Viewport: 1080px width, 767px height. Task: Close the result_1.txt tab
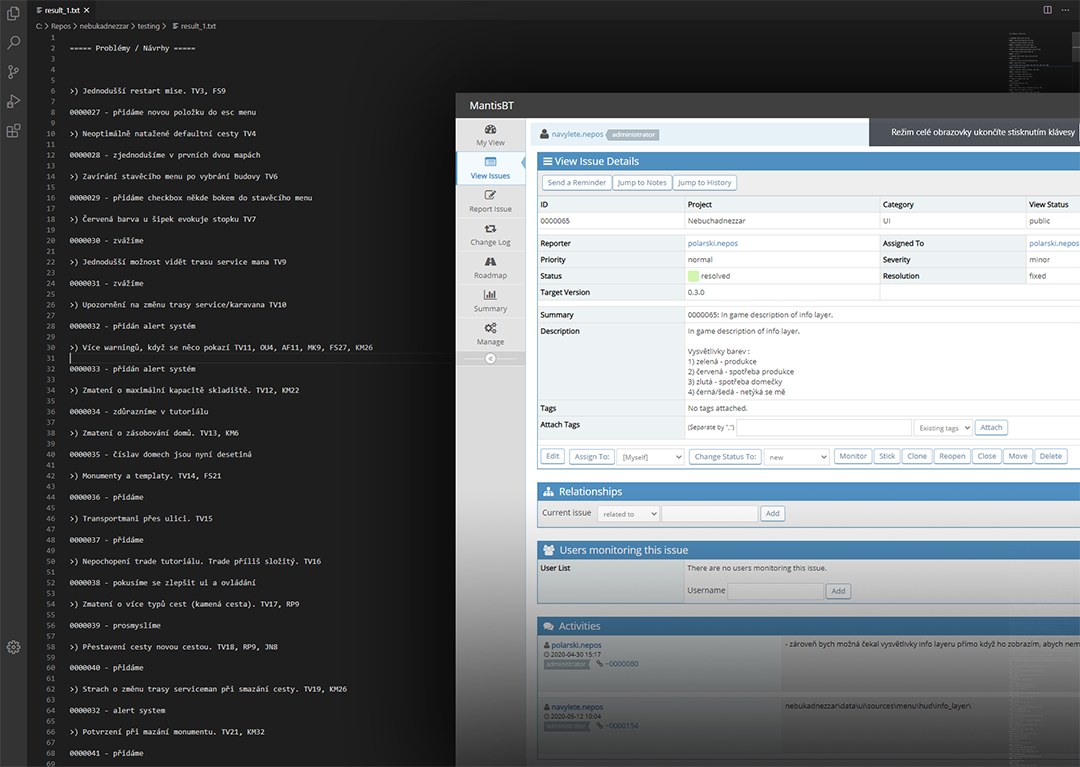[x=86, y=10]
